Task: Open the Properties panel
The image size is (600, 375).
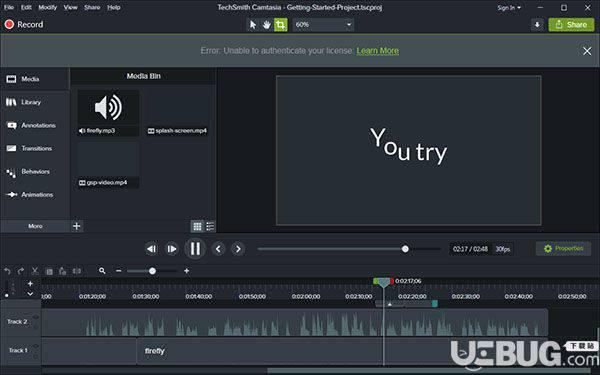Action: pos(564,249)
